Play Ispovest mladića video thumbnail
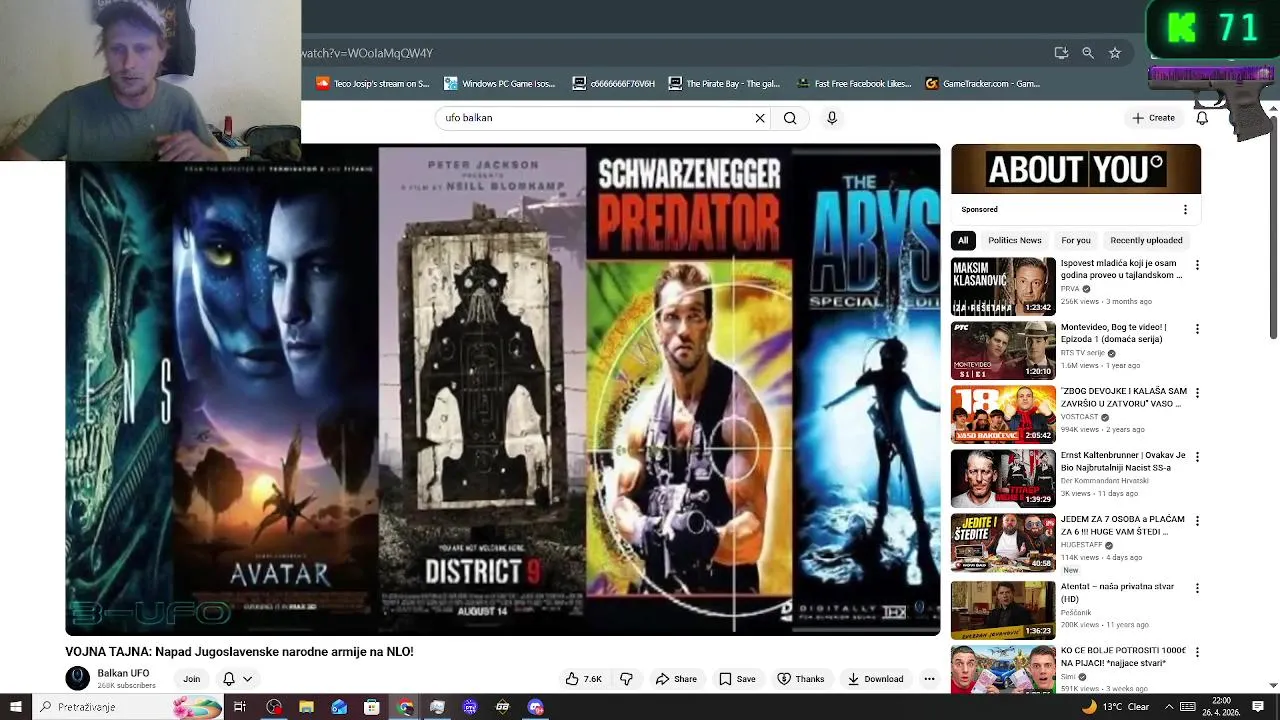The height and width of the screenshot is (720, 1280). click(x=1003, y=287)
